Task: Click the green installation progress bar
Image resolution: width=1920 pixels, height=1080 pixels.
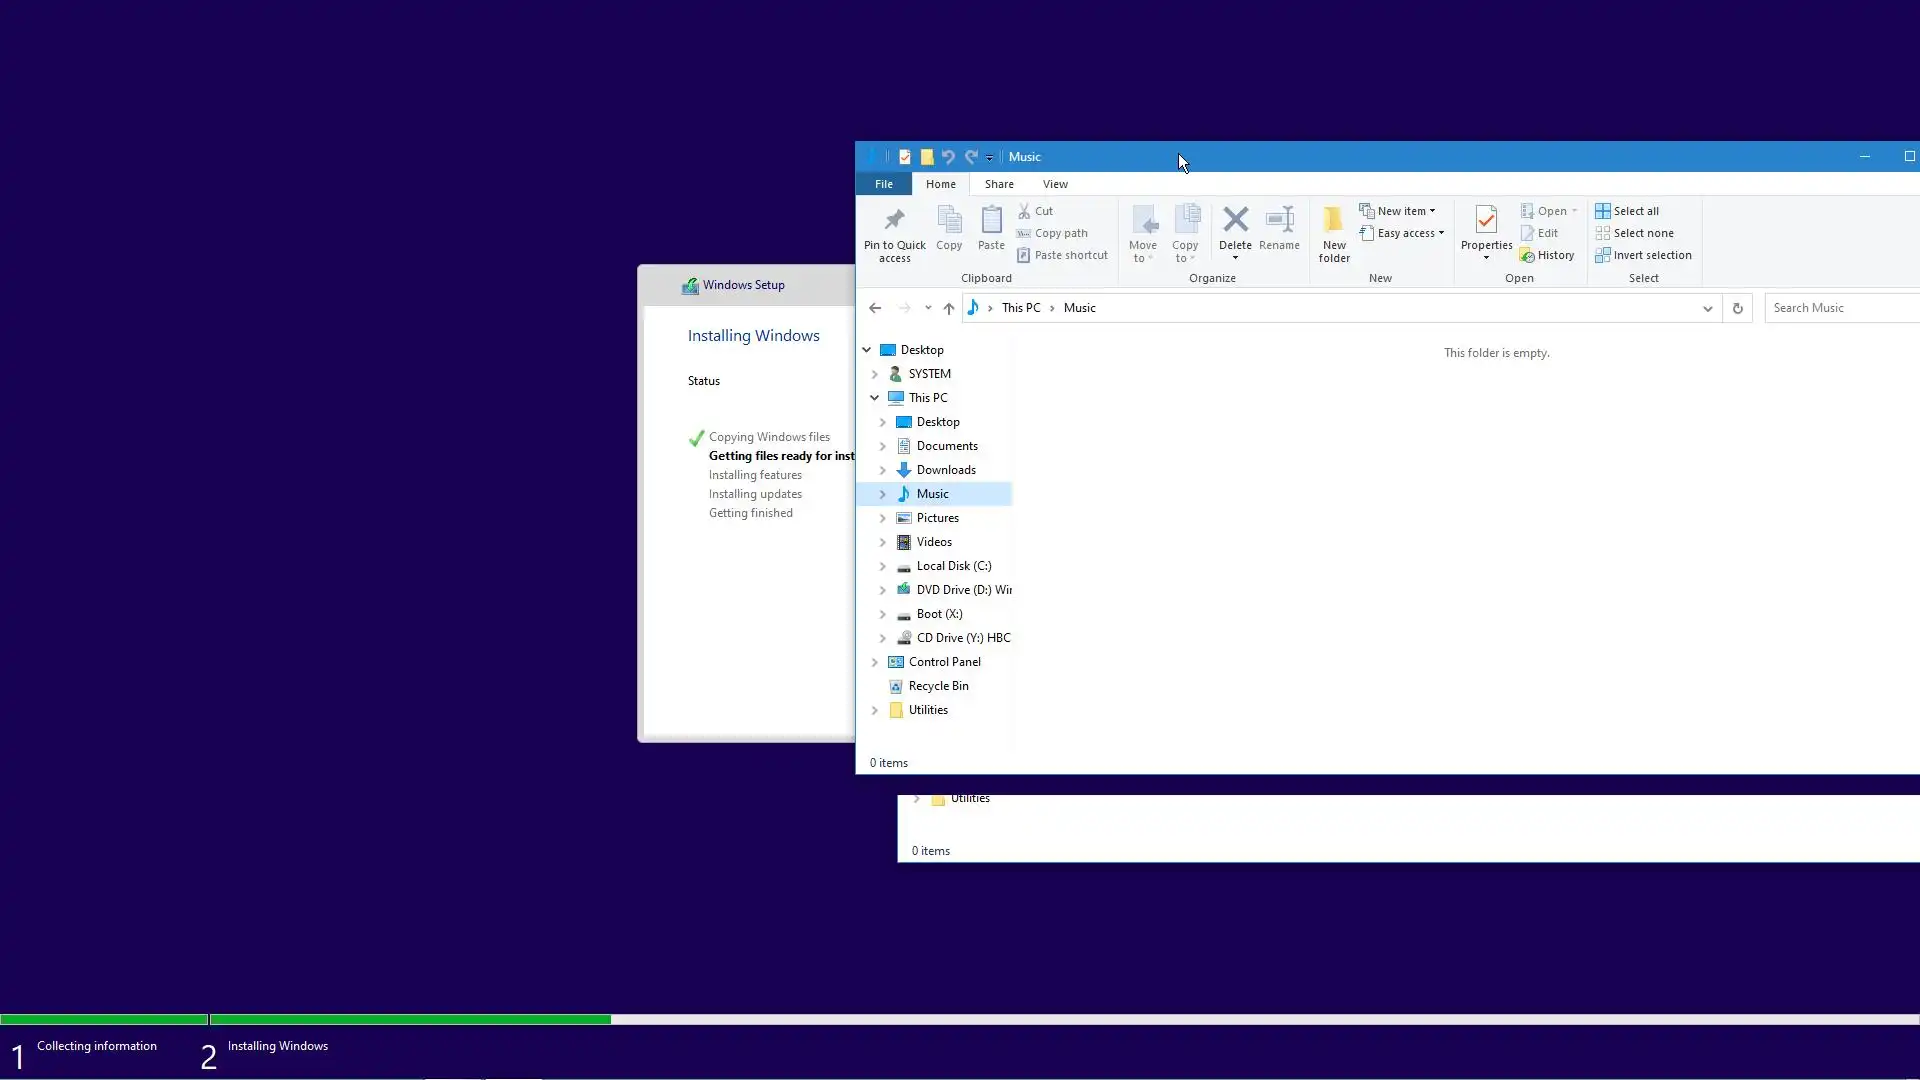Action: click(x=410, y=1019)
